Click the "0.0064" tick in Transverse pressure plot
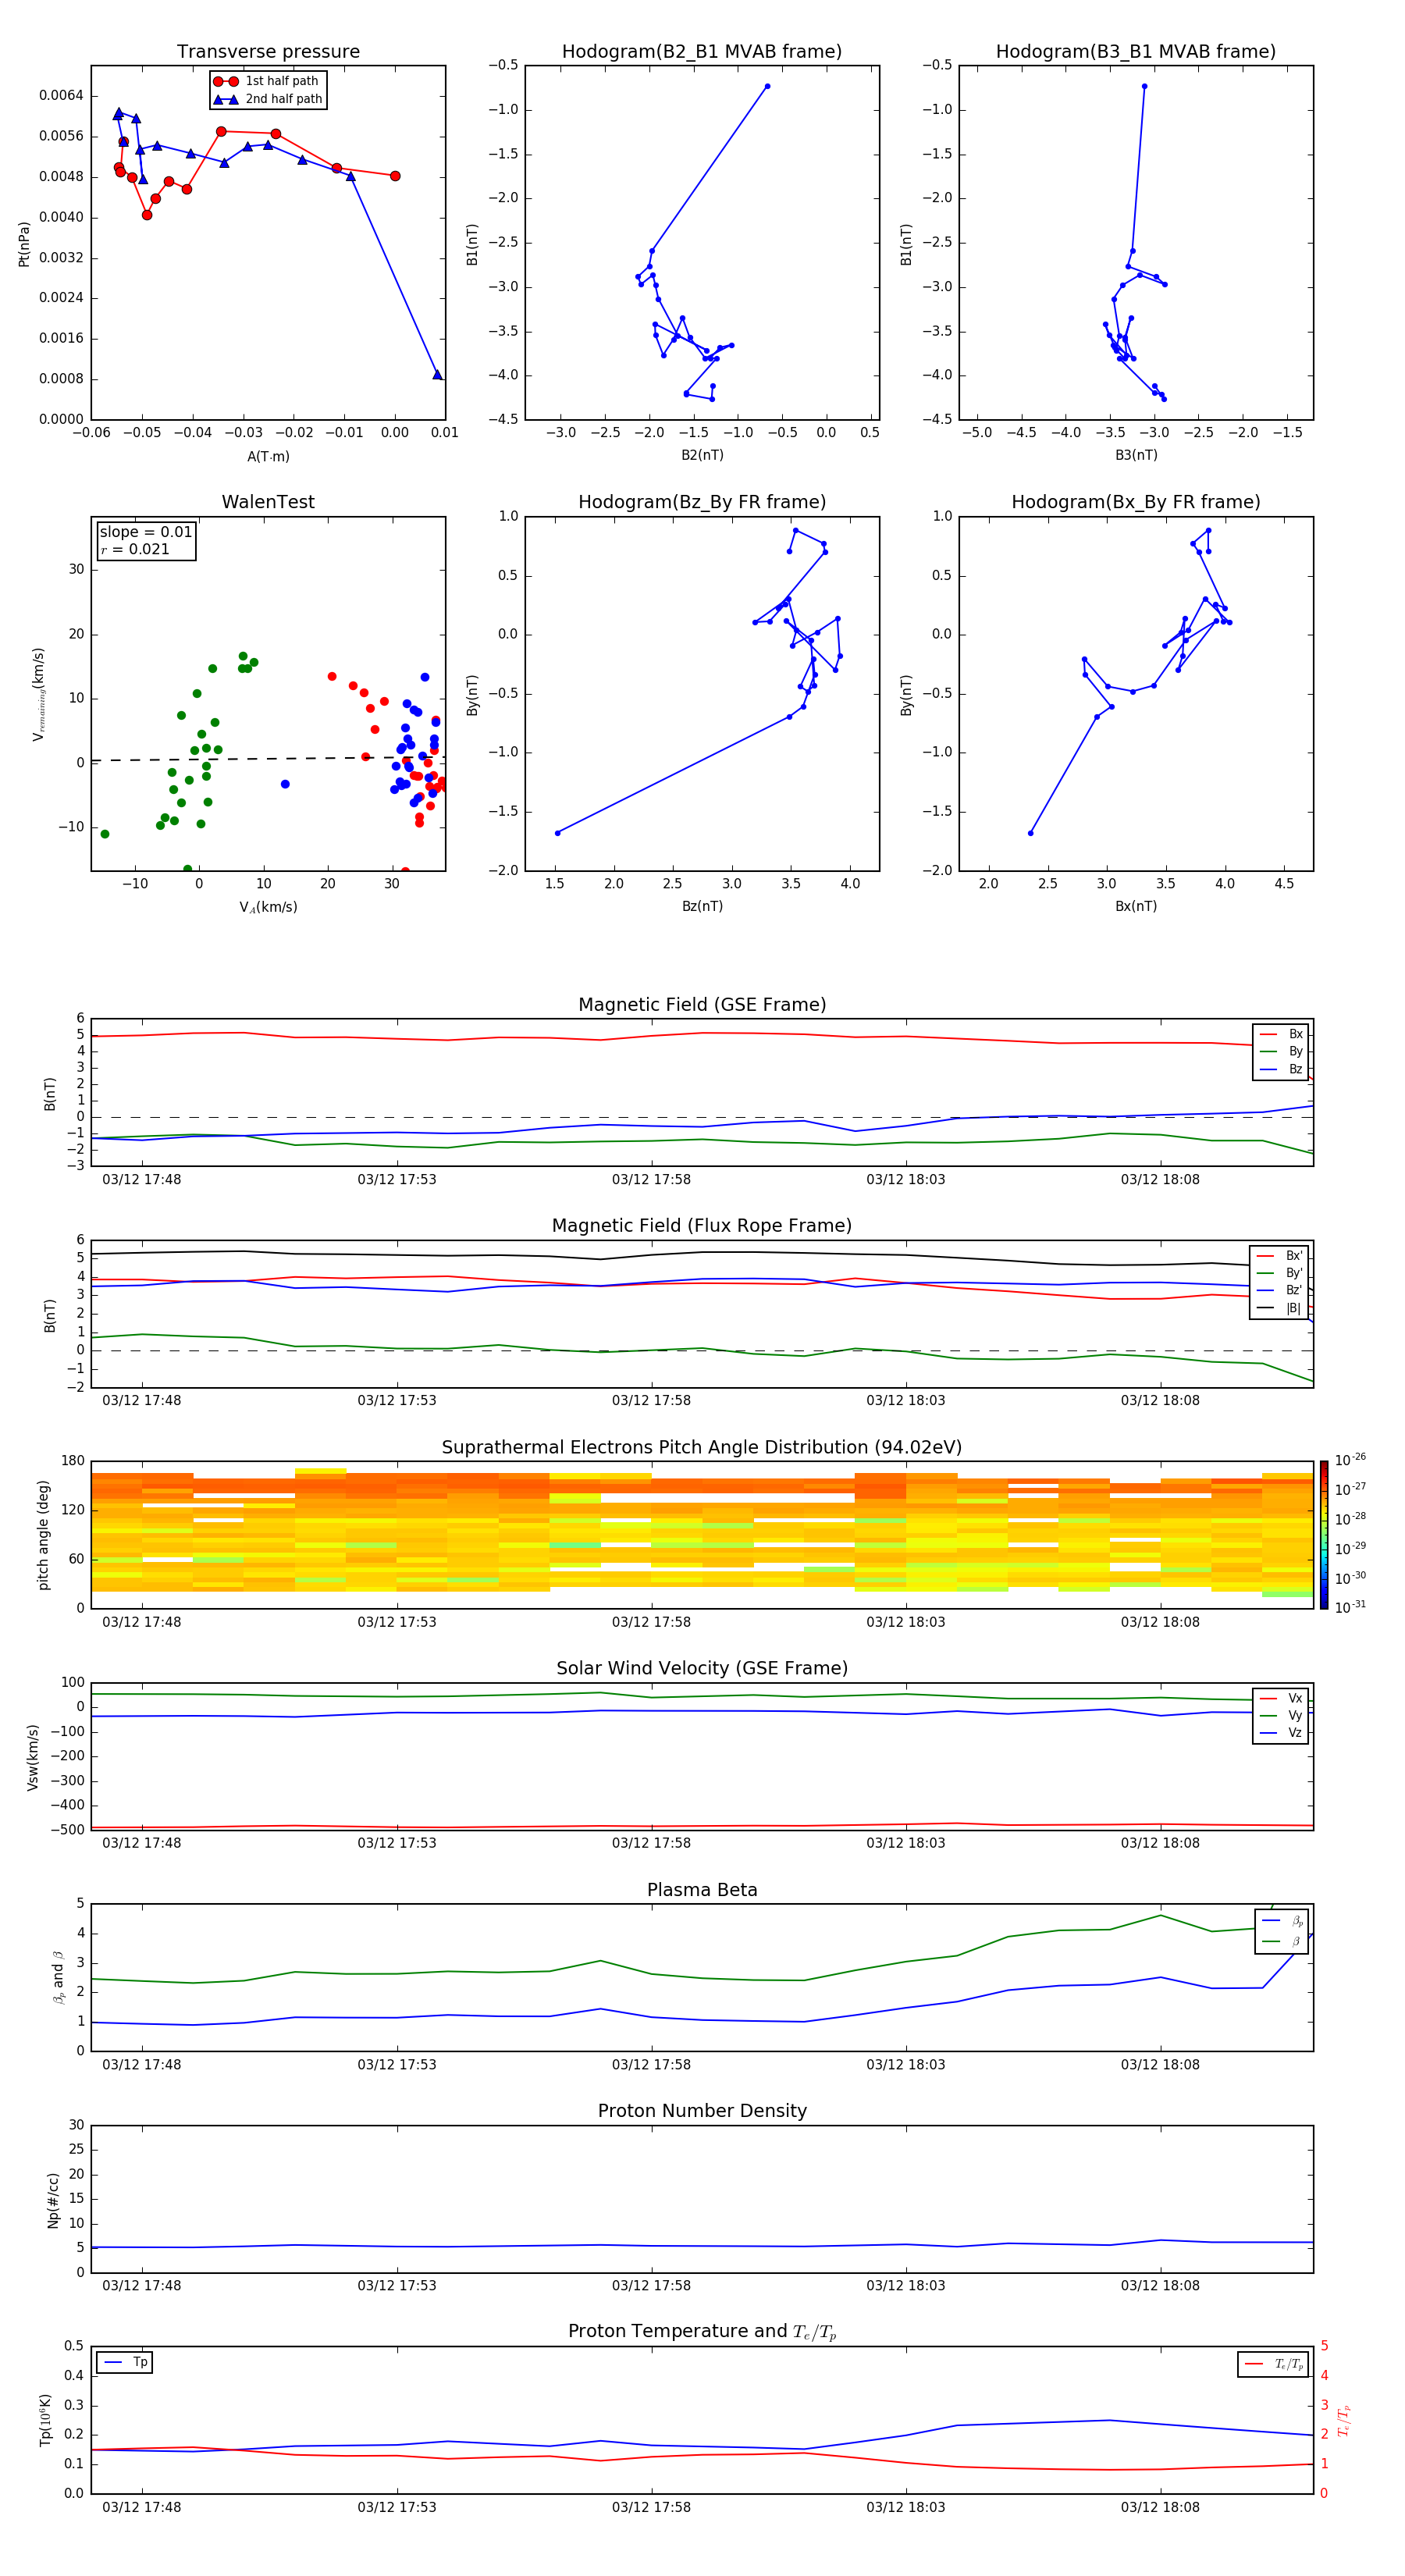 tap(61, 96)
